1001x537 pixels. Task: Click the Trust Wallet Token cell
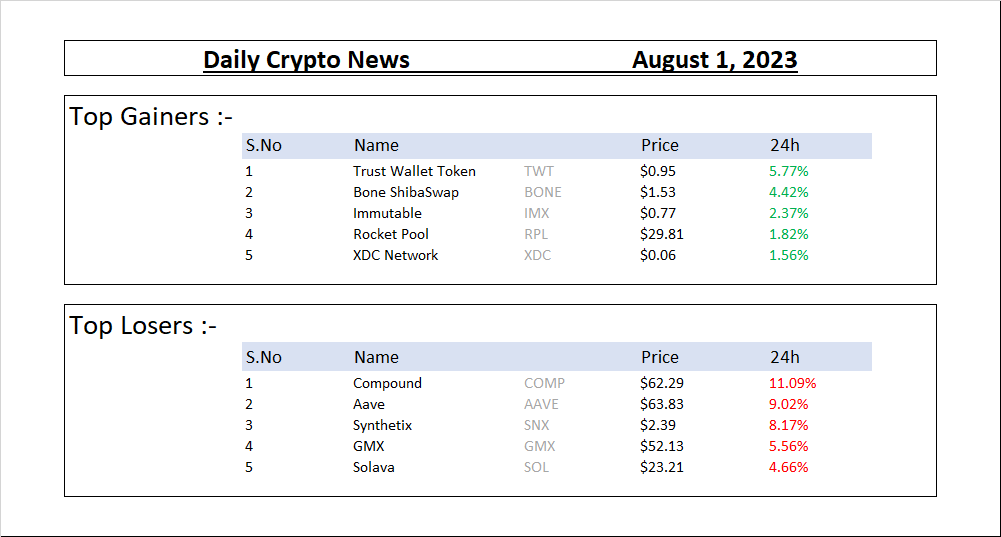coord(414,171)
